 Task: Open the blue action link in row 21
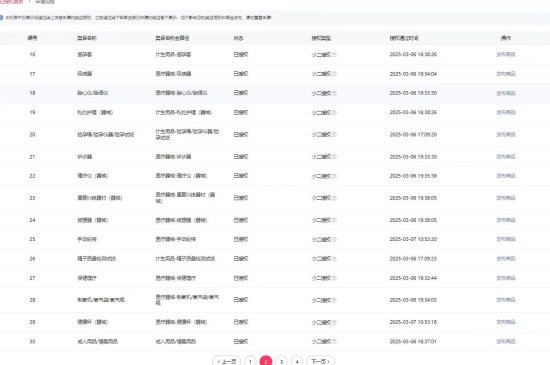tap(506, 156)
